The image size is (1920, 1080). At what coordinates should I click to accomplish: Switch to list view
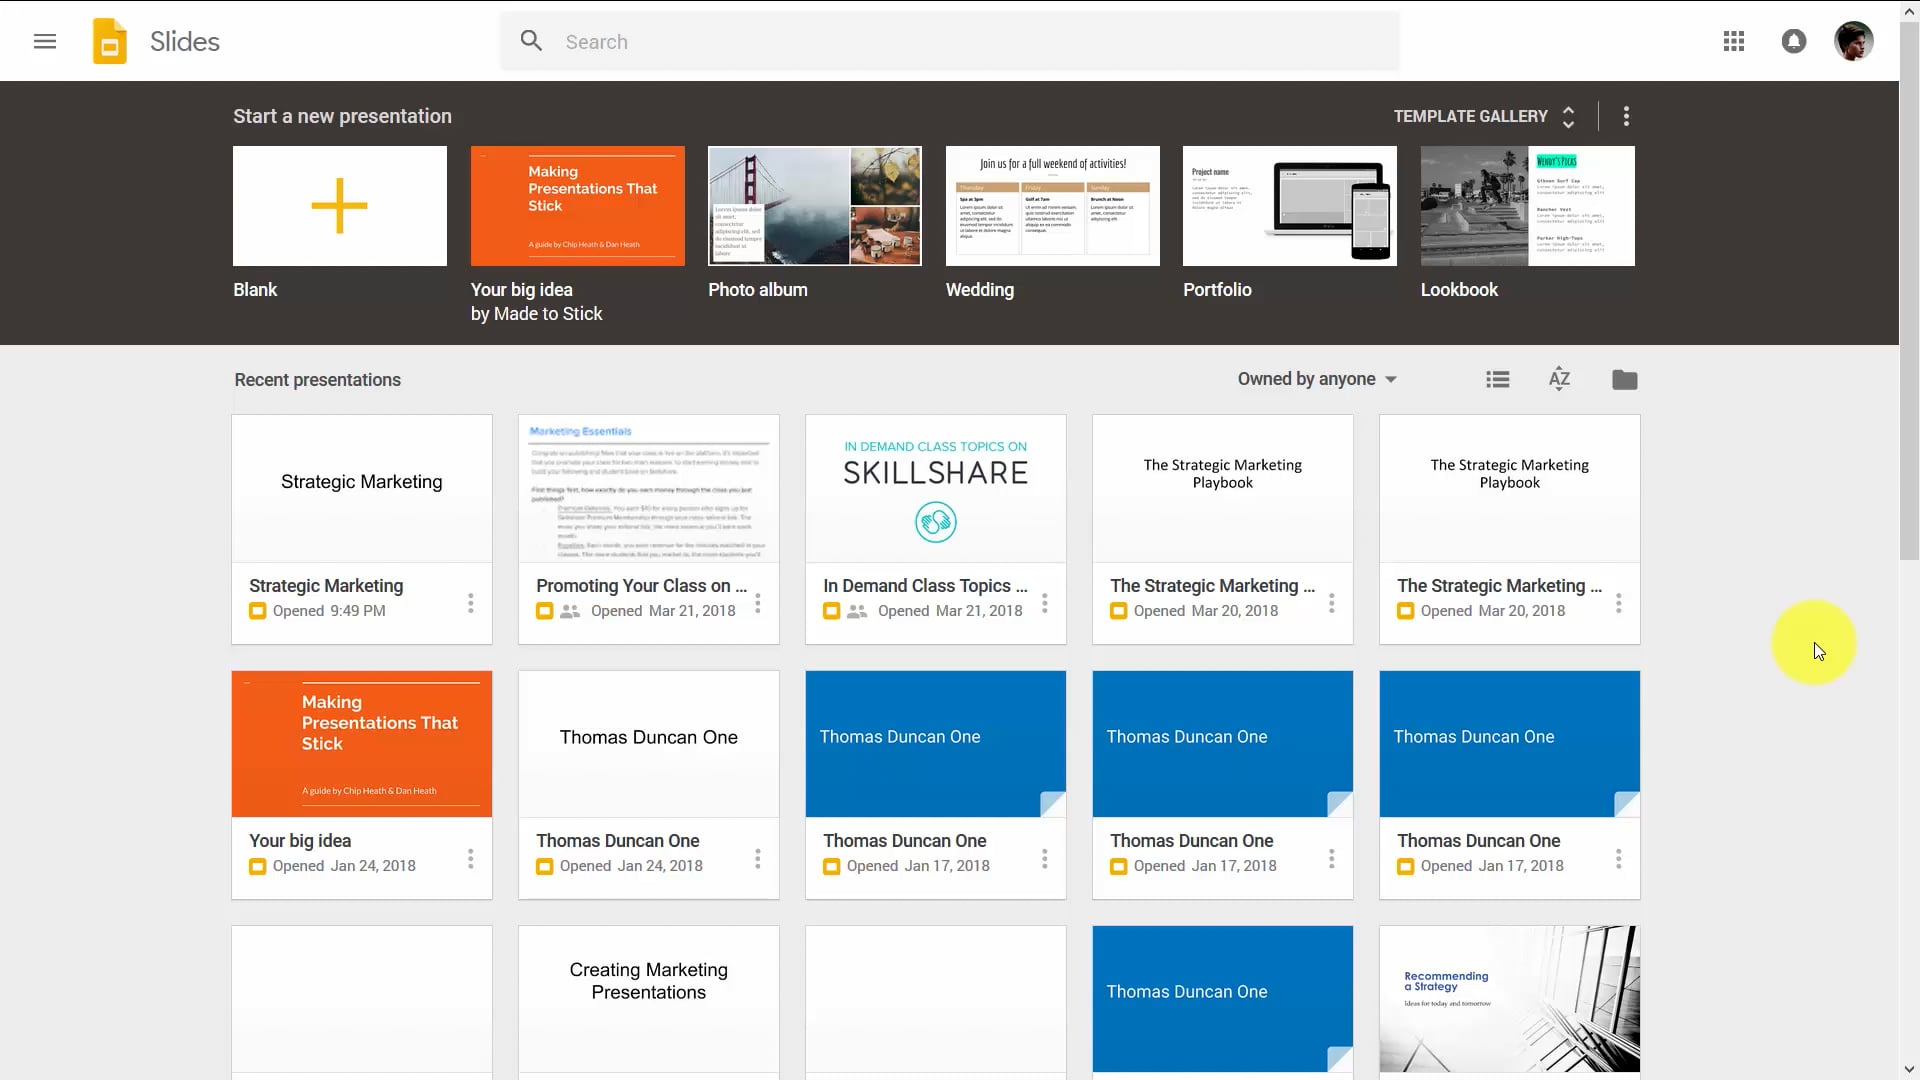click(1498, 379)
